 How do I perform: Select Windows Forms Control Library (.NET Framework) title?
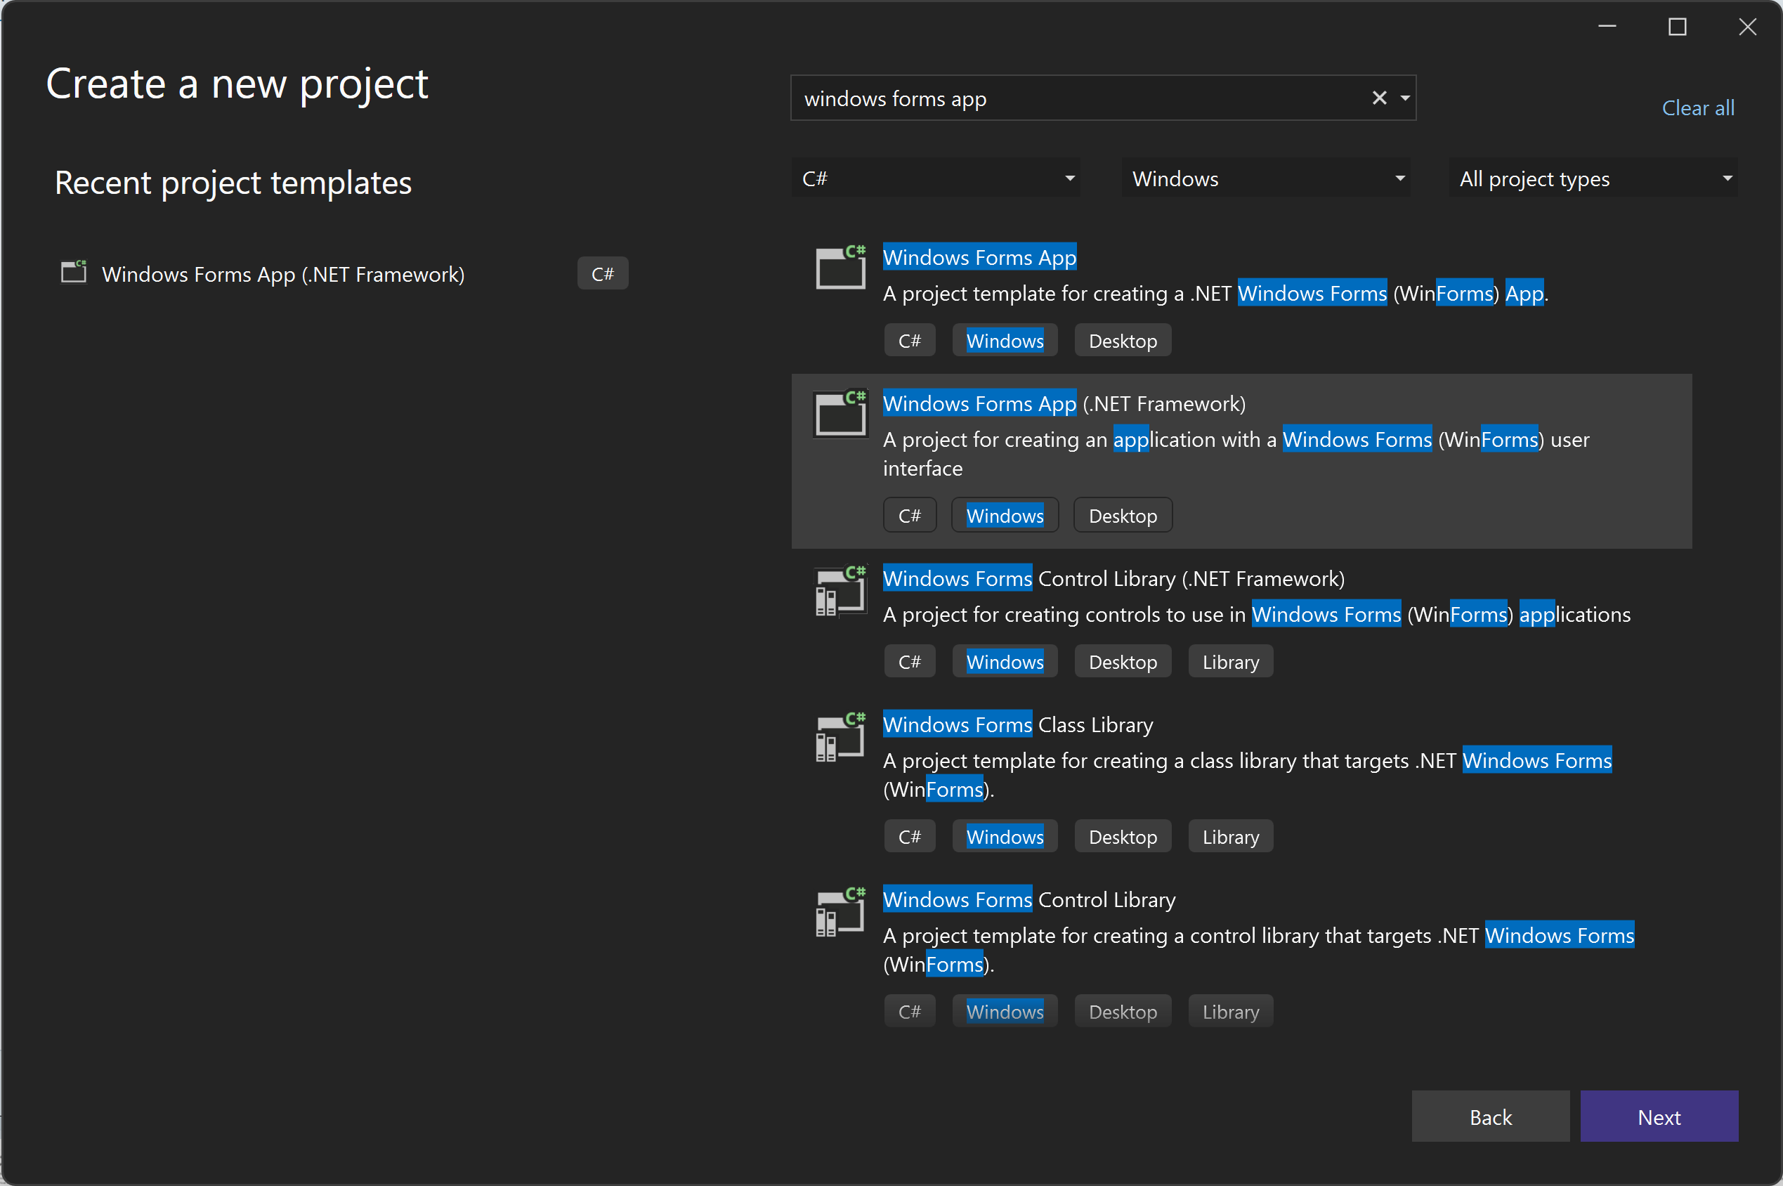(x=1114, y=578)
